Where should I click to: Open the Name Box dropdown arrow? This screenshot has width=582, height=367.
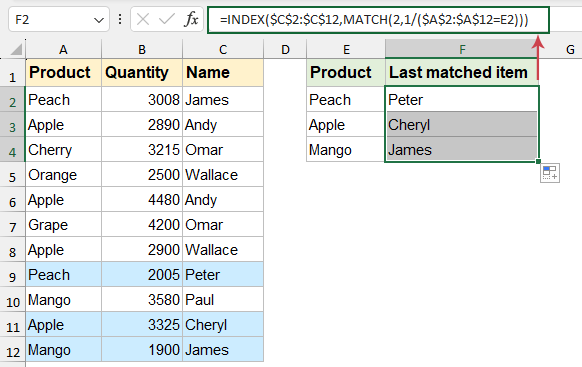99,20
